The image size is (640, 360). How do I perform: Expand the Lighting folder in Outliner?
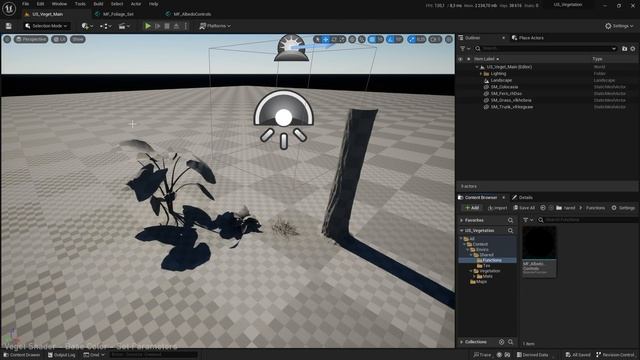click(x=481, y=74)
